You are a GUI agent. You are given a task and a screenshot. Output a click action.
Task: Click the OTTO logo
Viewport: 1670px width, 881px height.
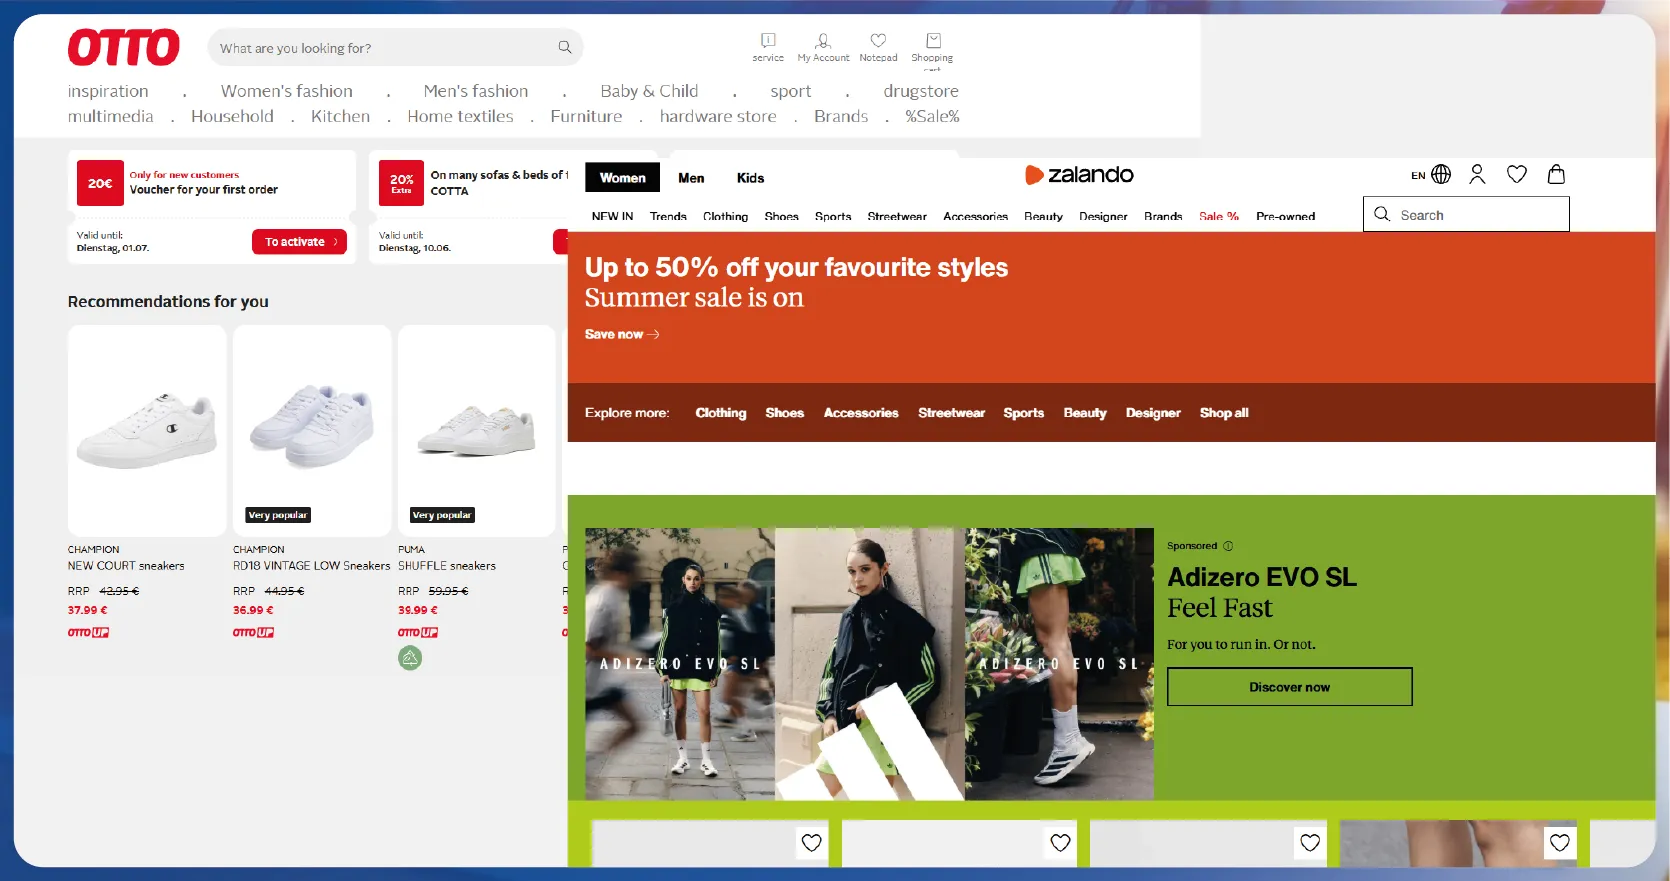[124, 47]
